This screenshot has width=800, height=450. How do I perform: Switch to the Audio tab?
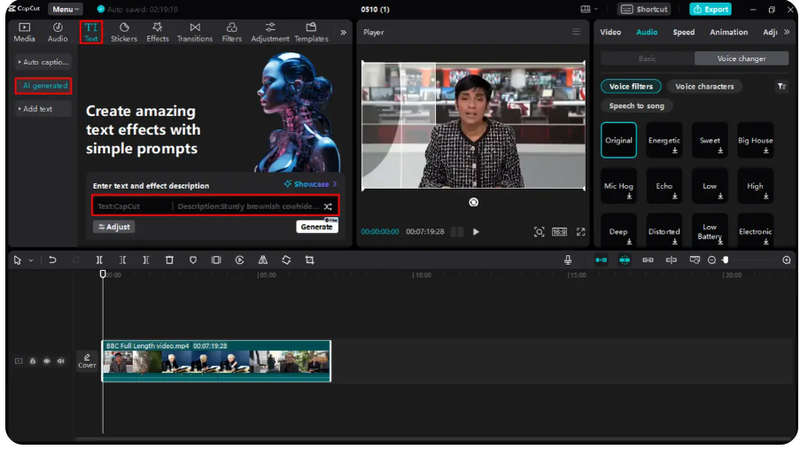click(x=646, y=32)
